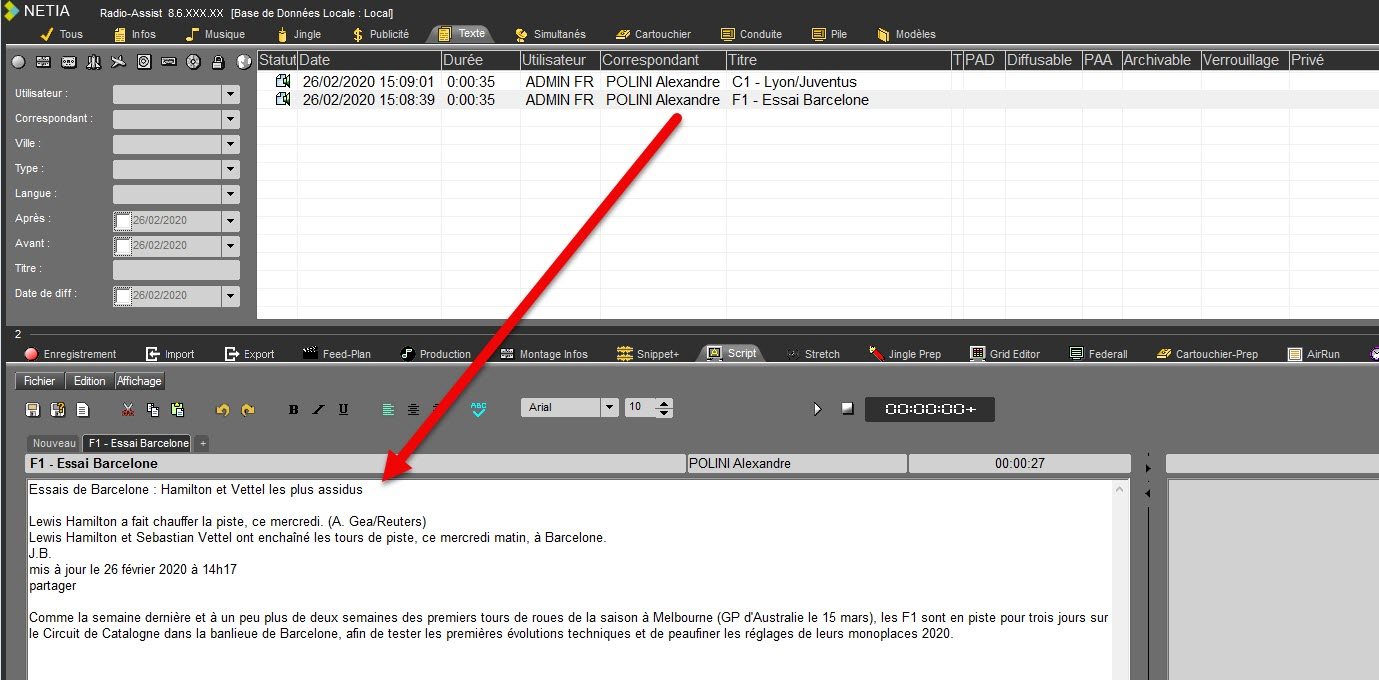Open the Arial font dropdown
The image size is (1379, 680).
609,408
